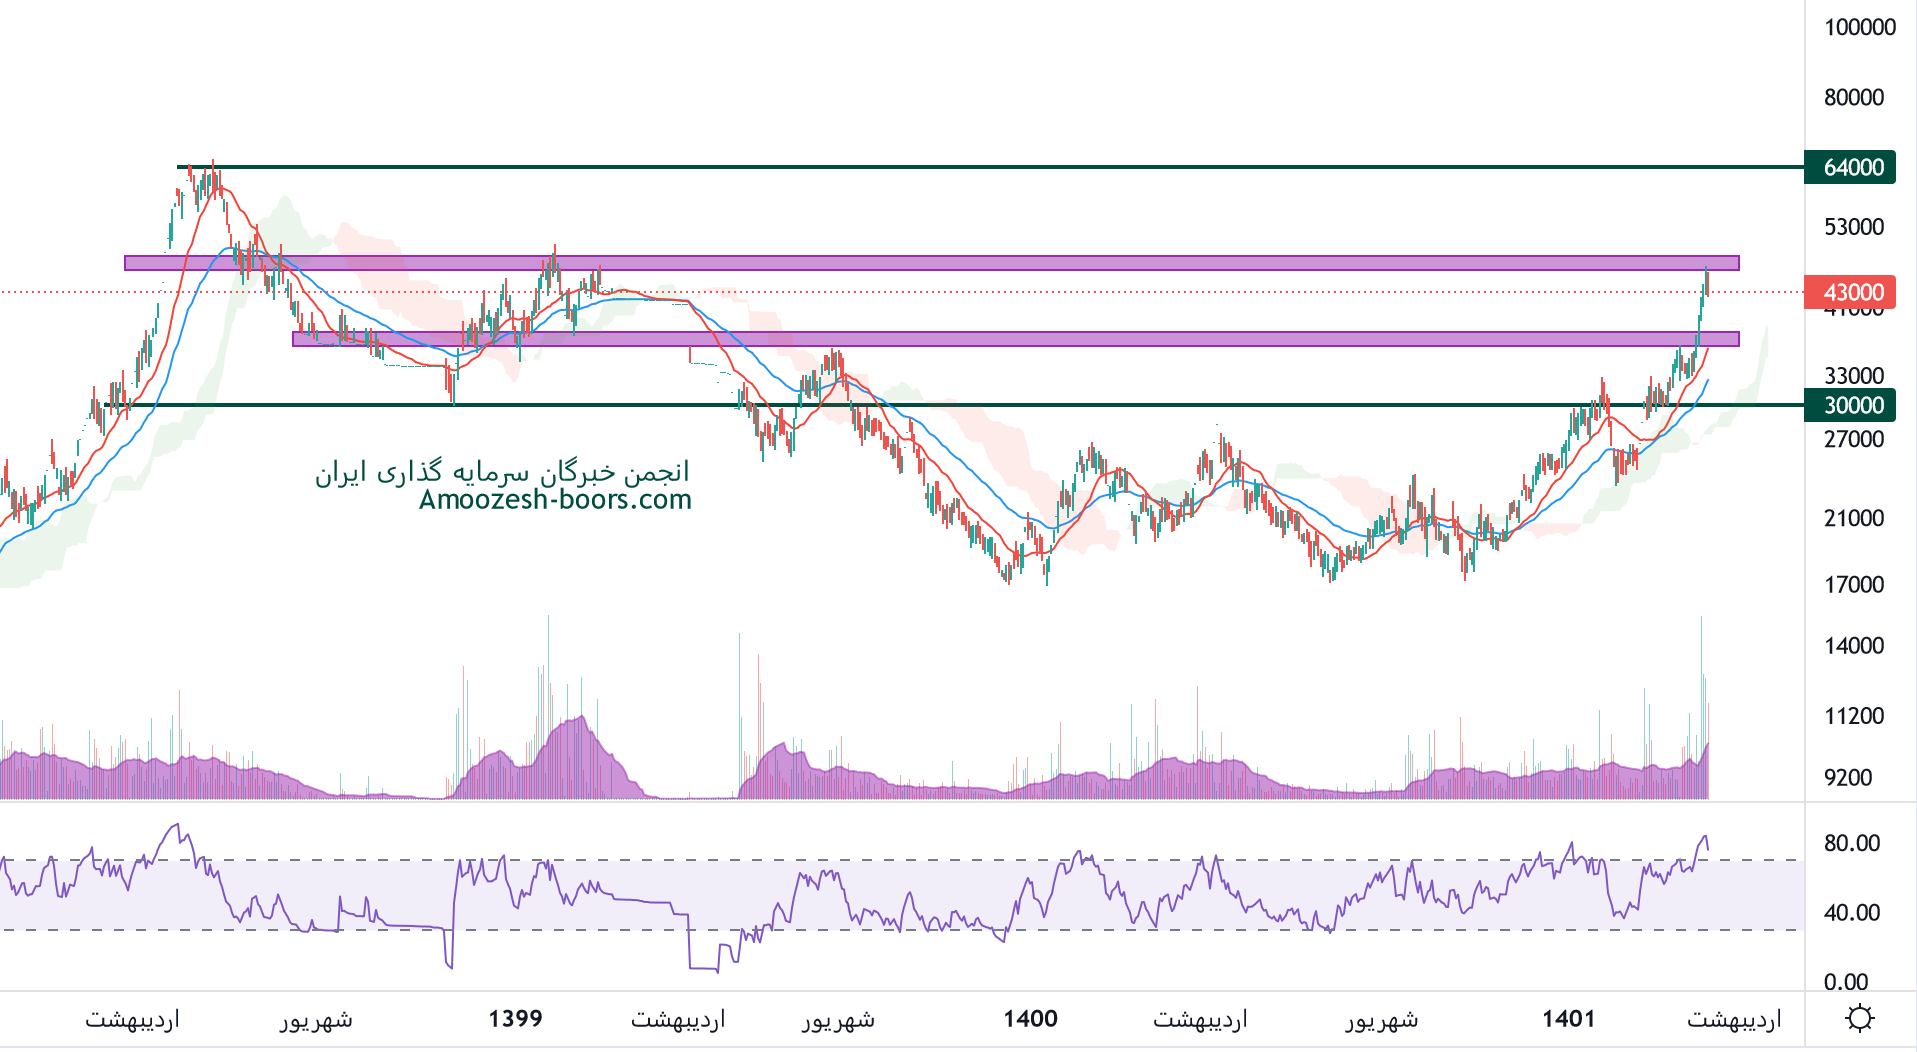Select the red 43000 current price label
Screen dimensions: 1917x1052
pos(1852,292)
